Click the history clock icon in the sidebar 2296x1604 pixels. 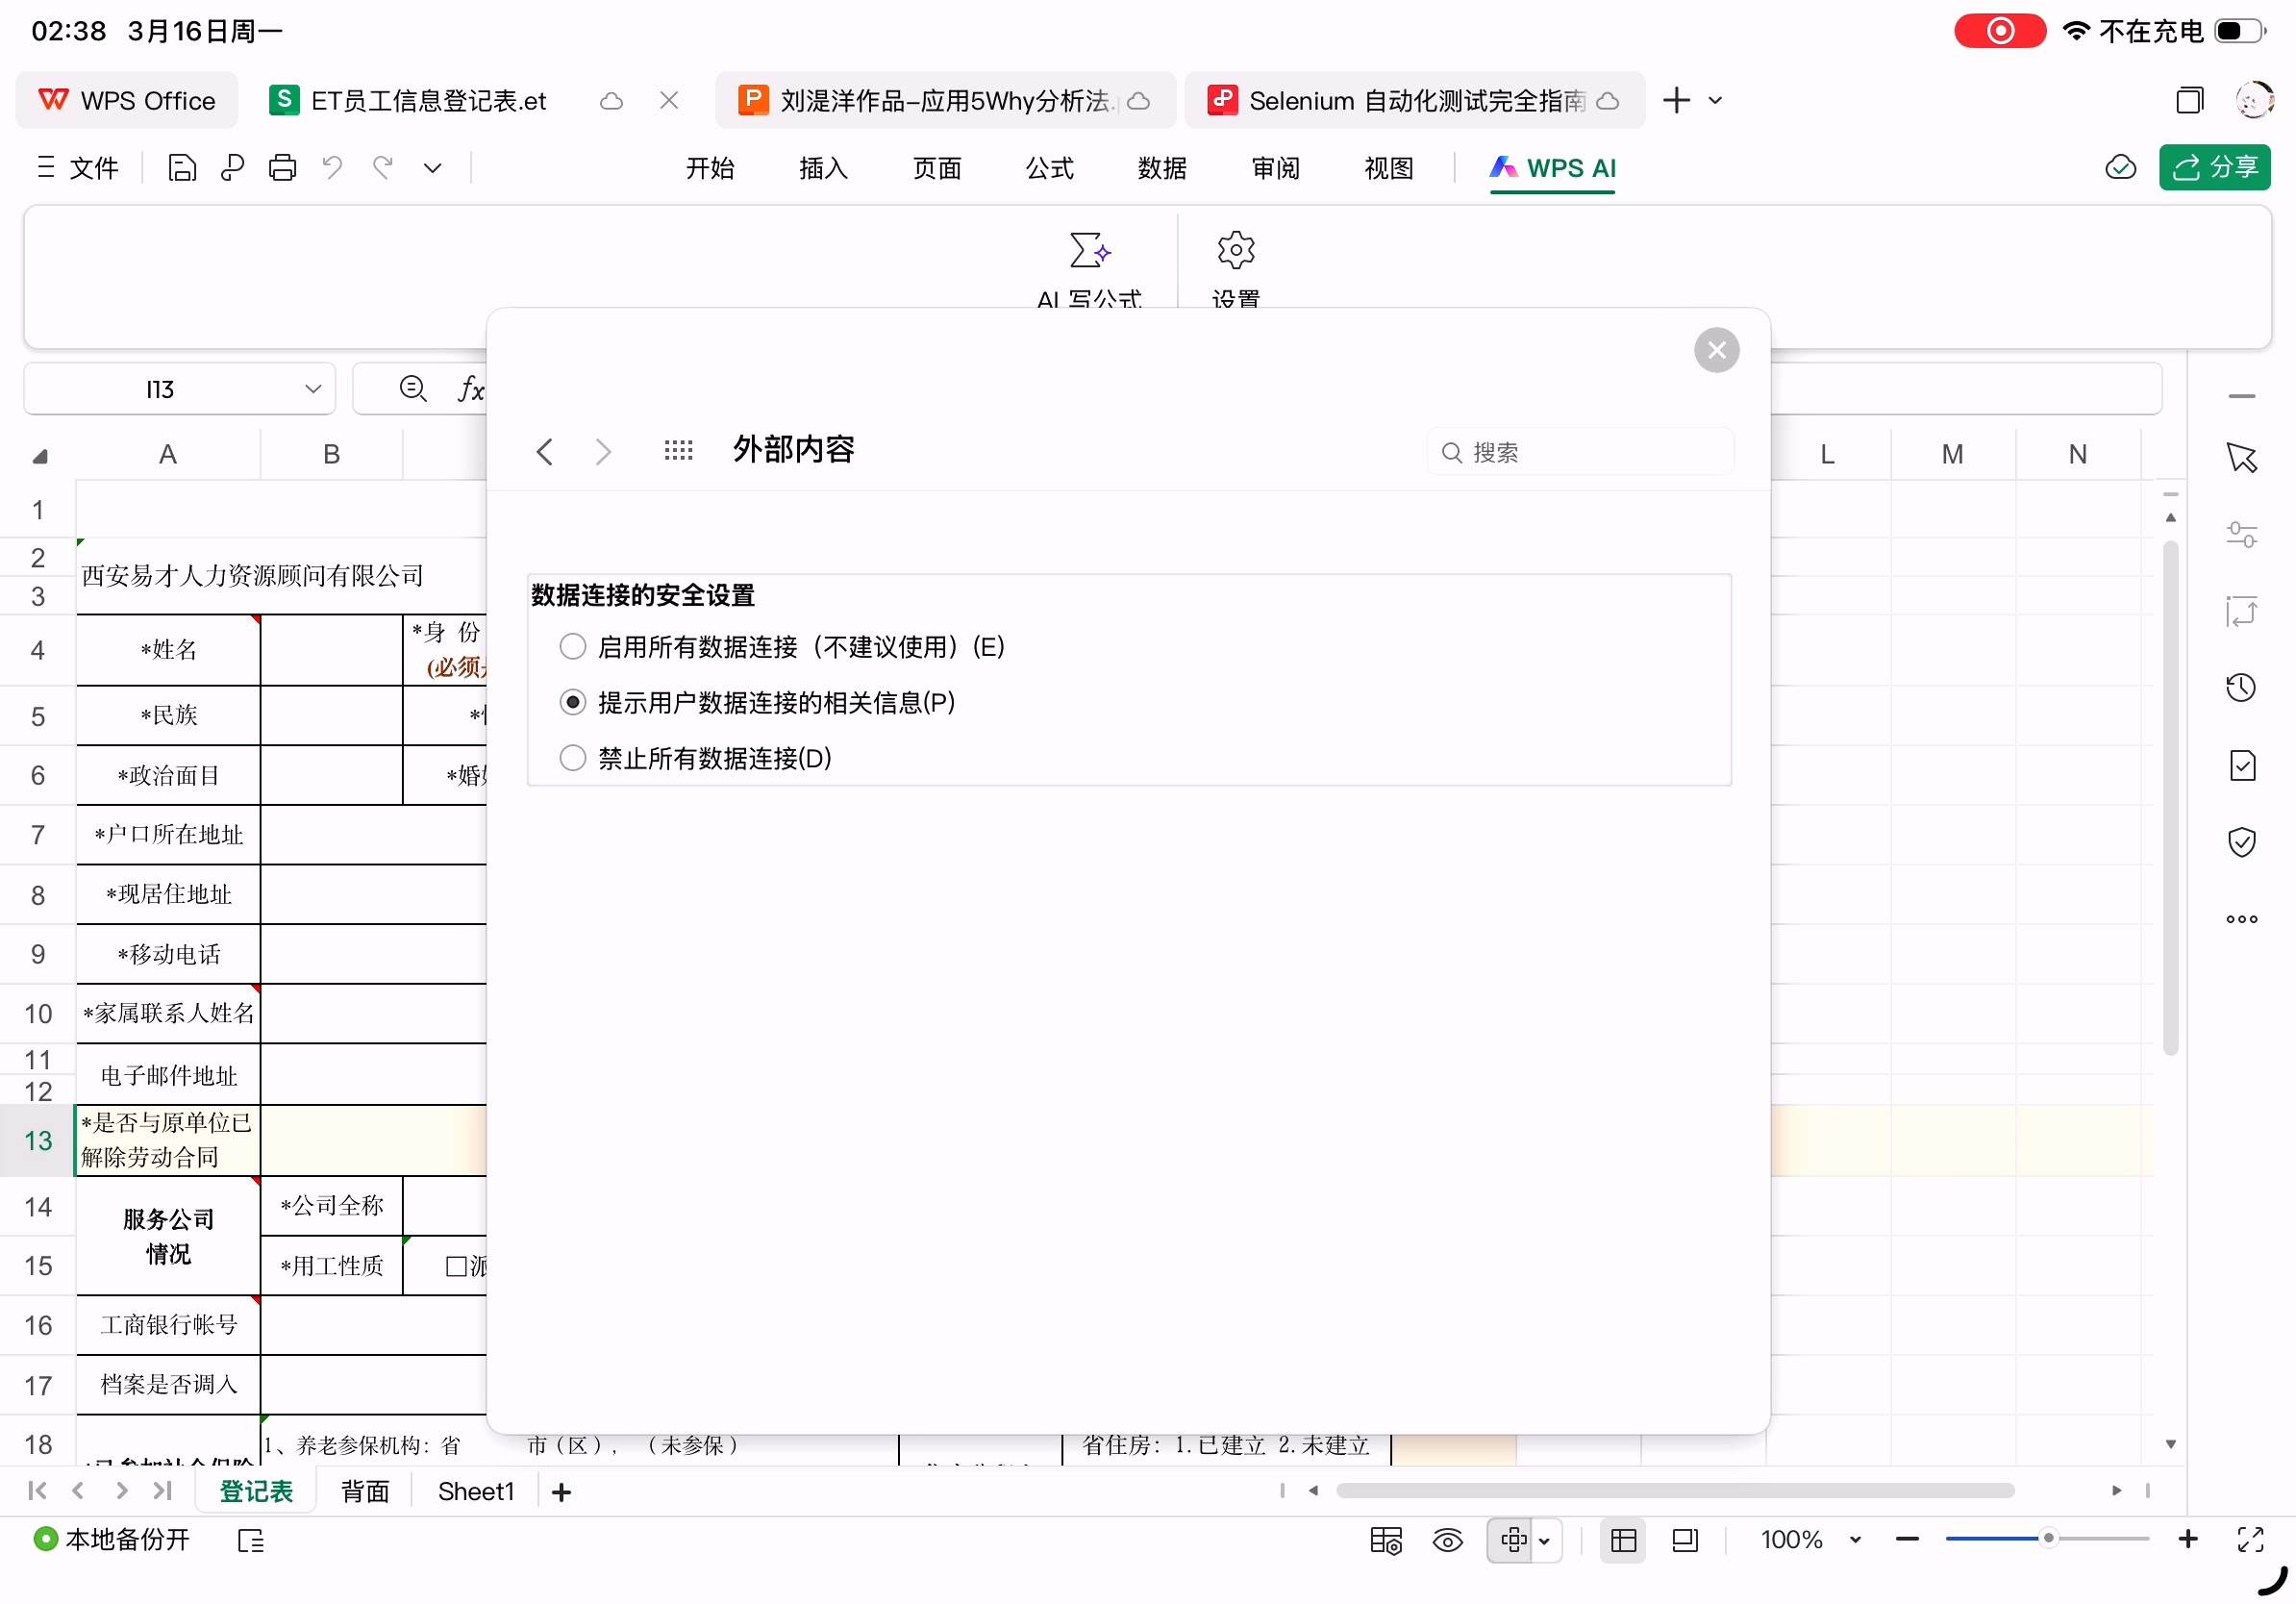point(2241,688)
